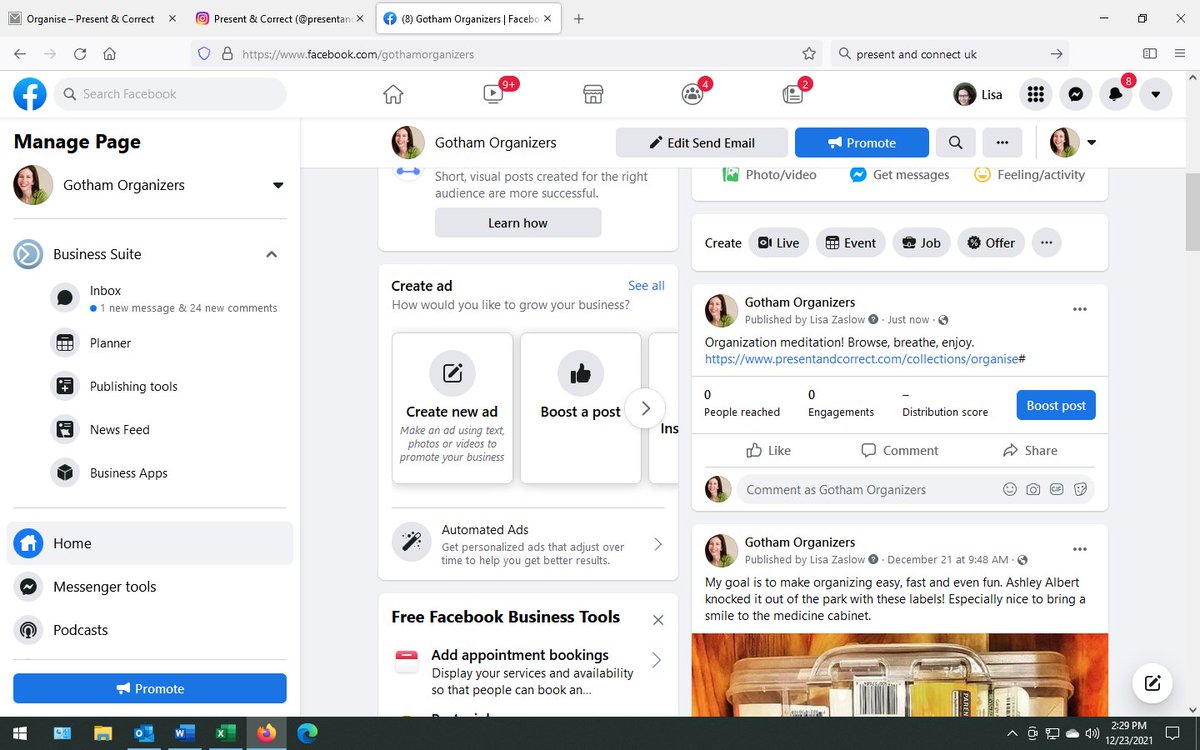Expand Gotham Organizers page switcher dropdown
The width and height of the screenshot is (1200, 750).
pos(278,185)
